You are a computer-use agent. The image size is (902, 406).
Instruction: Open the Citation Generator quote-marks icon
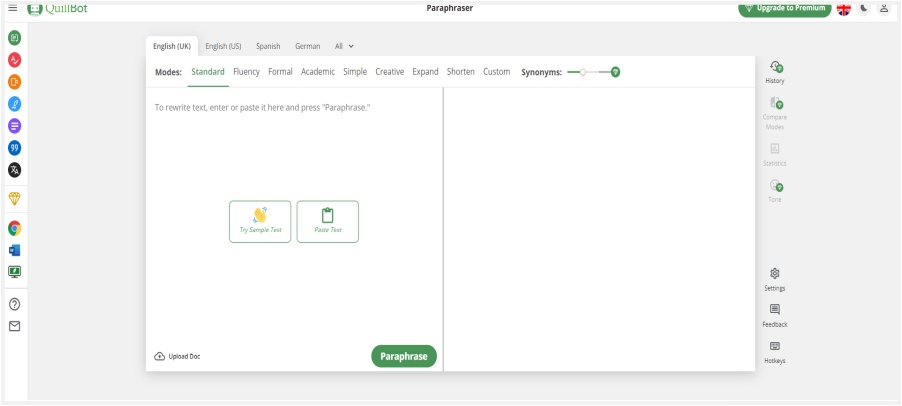click(14, 147)
